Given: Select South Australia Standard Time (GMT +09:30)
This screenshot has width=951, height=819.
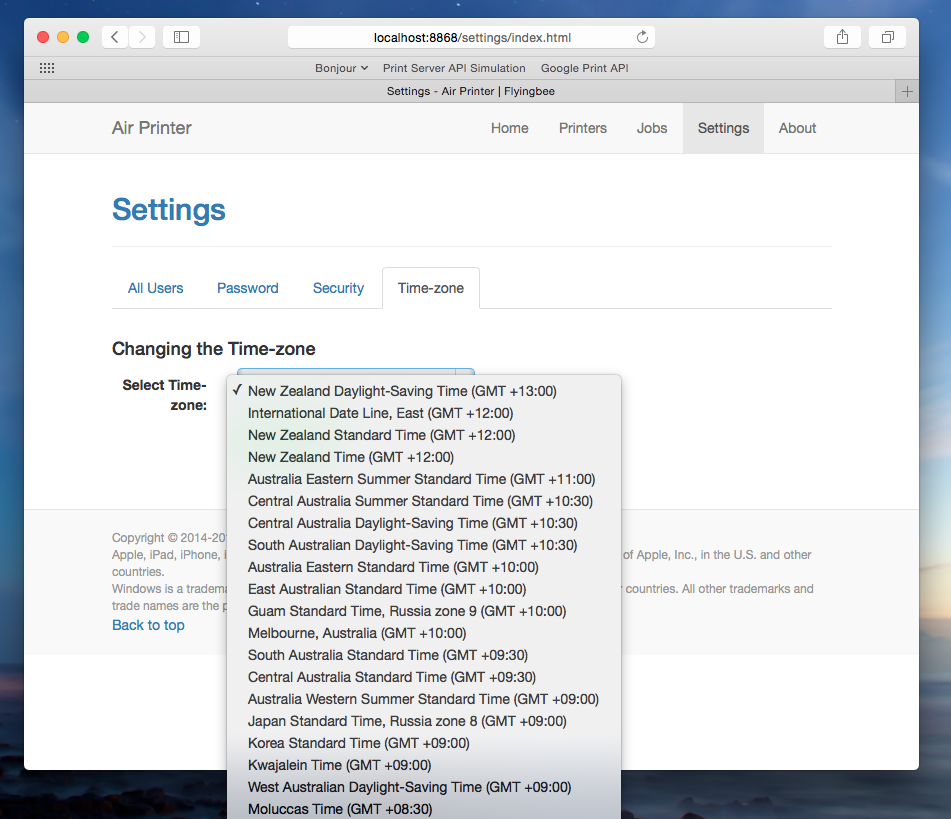Looking at the screenshot, I should 424,655.
